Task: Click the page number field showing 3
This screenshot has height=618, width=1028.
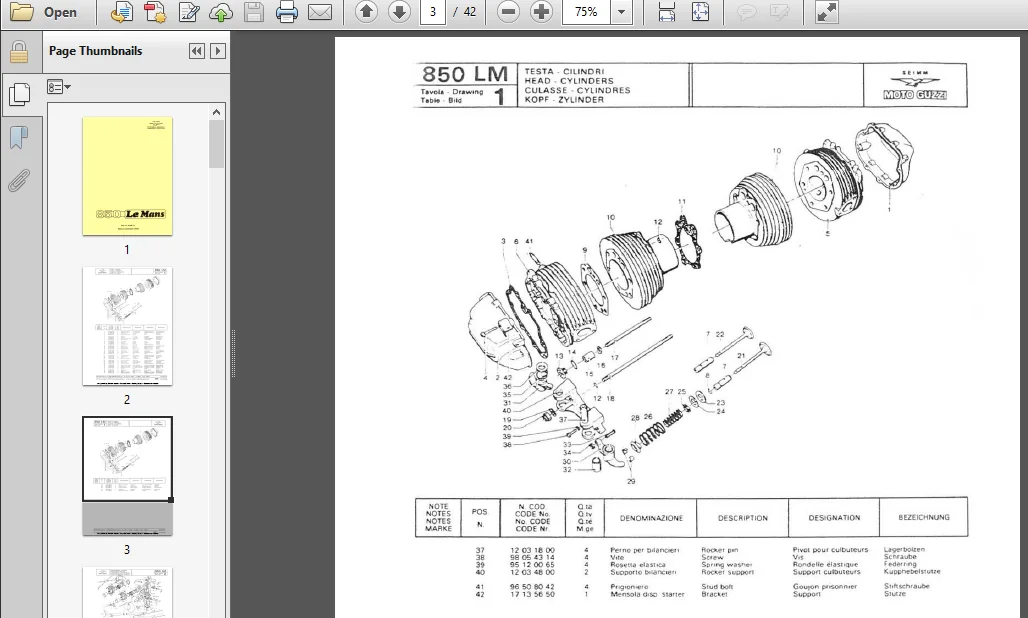Action: (x=433, y=12)
